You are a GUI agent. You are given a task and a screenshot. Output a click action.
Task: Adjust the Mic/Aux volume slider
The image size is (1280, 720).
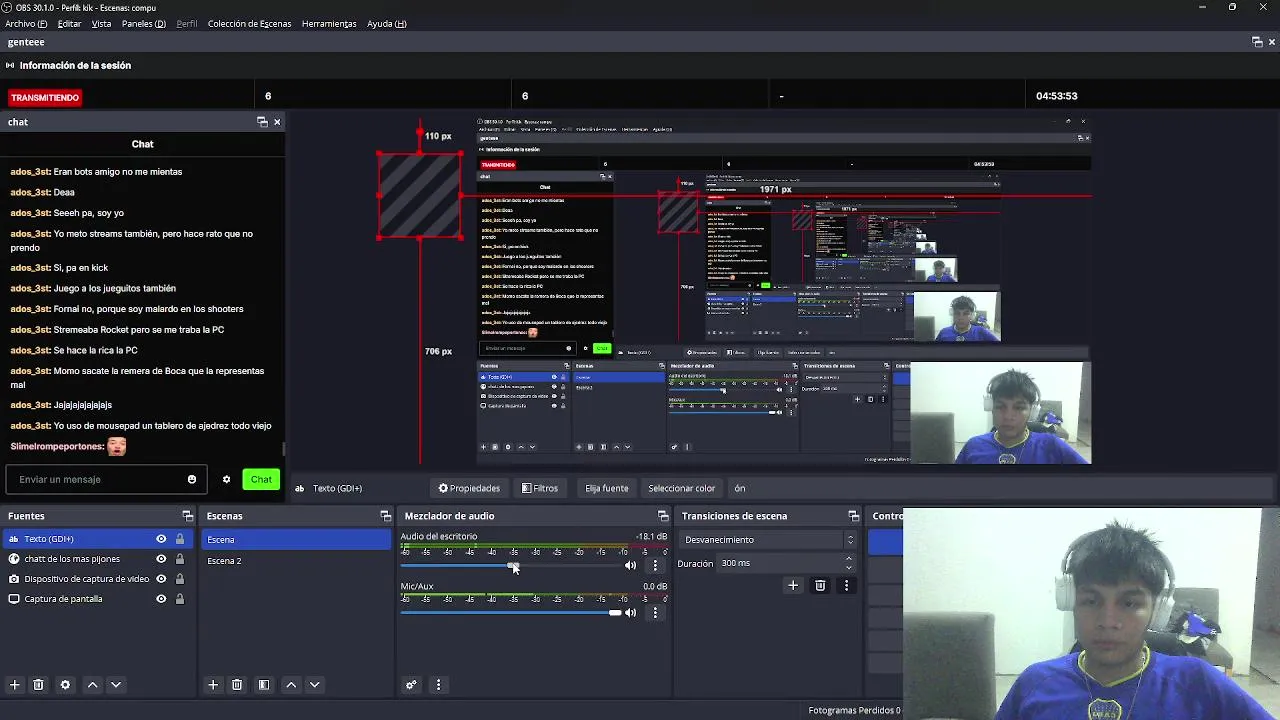coord(511,612)
